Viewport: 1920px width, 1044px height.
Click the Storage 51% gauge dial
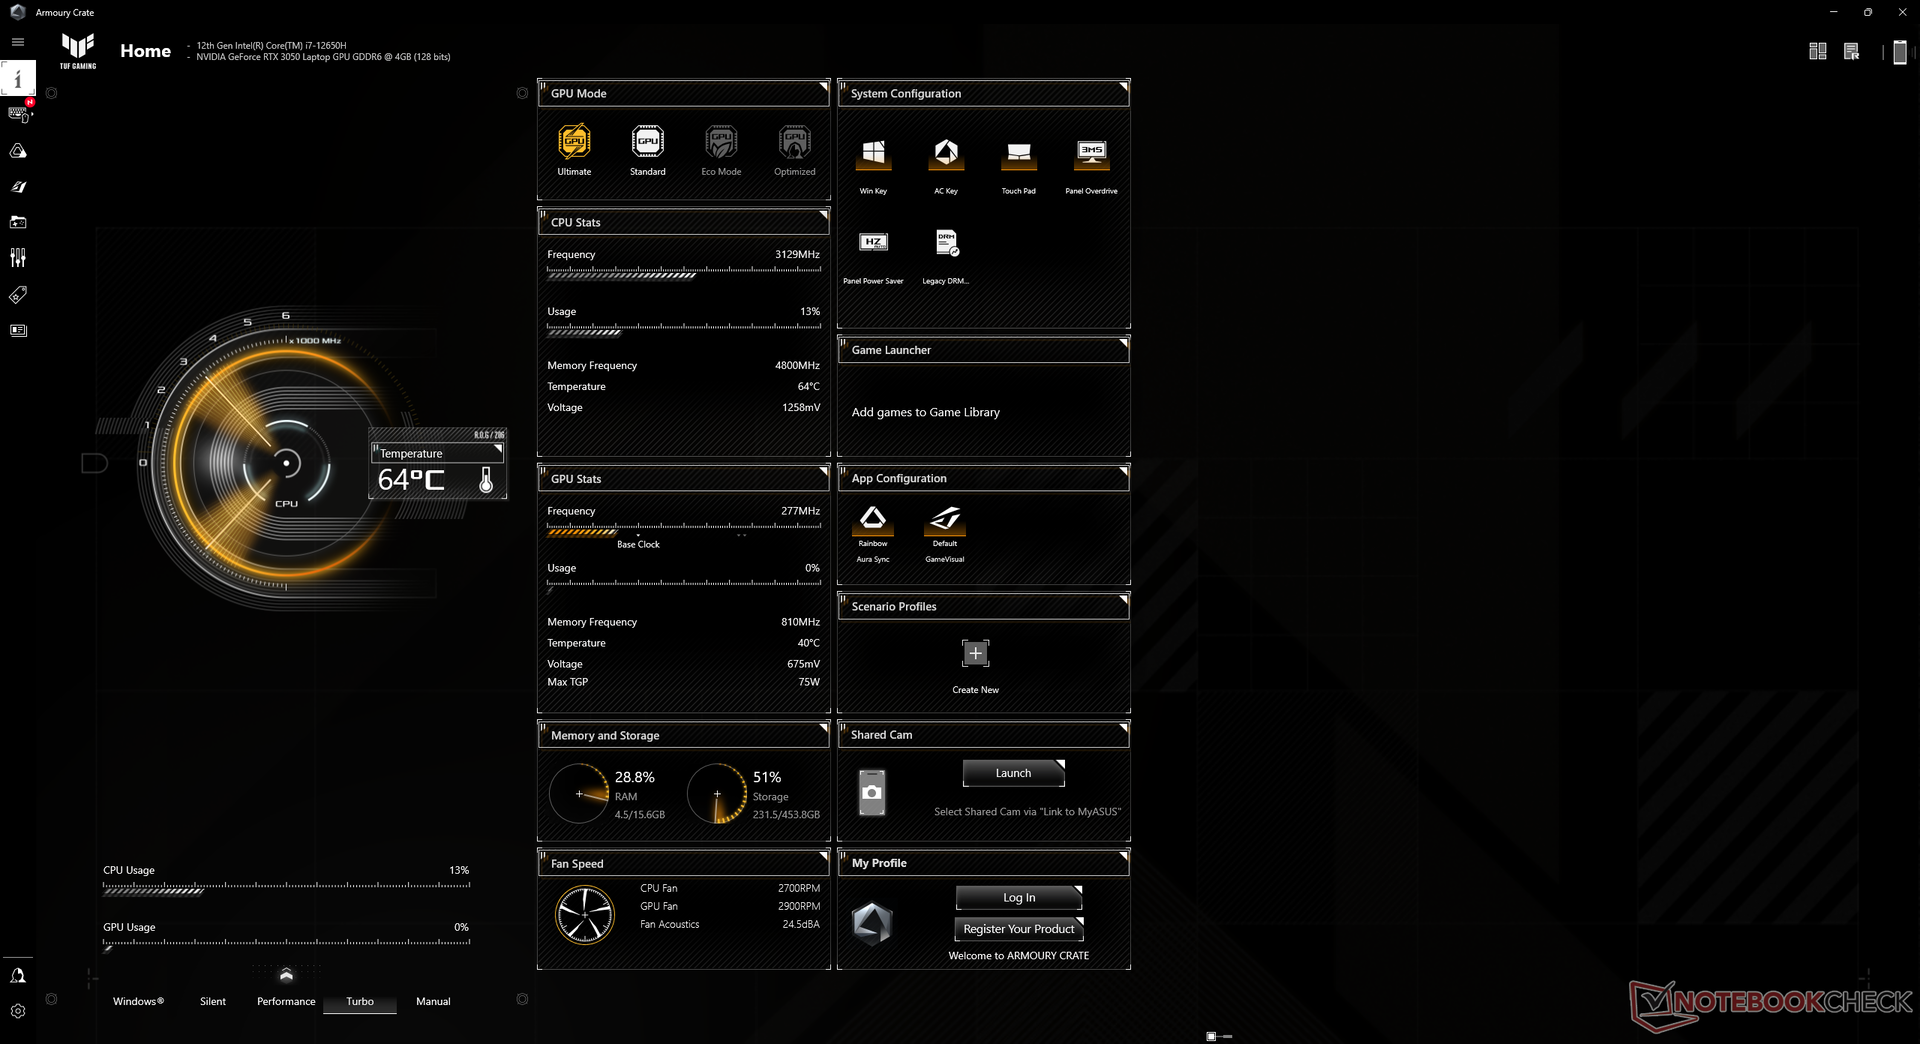717,794
